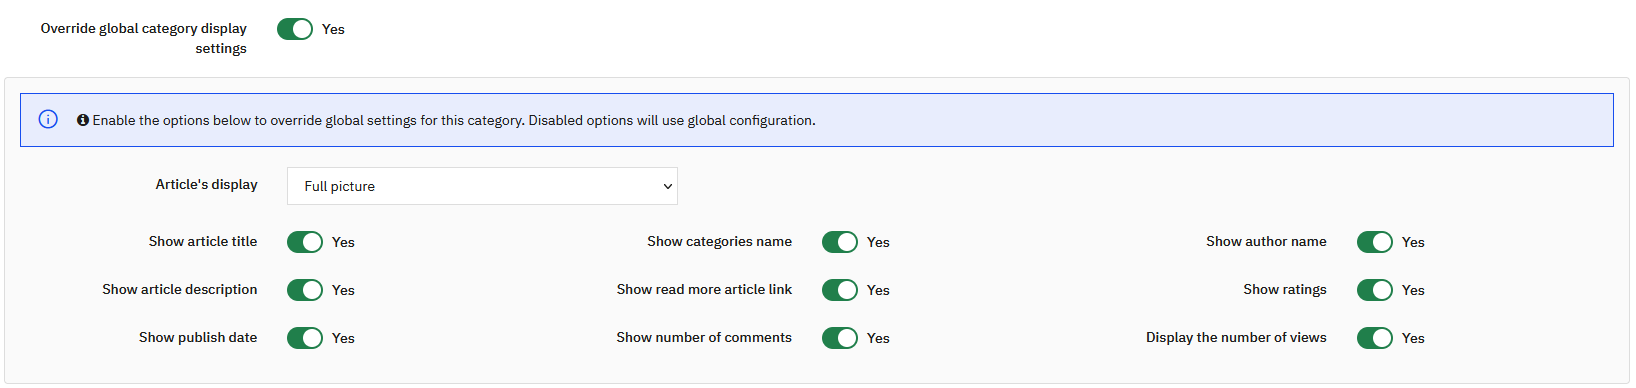Click the small solid info icon before Enable
This screenshot has width=1636, height=388.
click(83, 120)
